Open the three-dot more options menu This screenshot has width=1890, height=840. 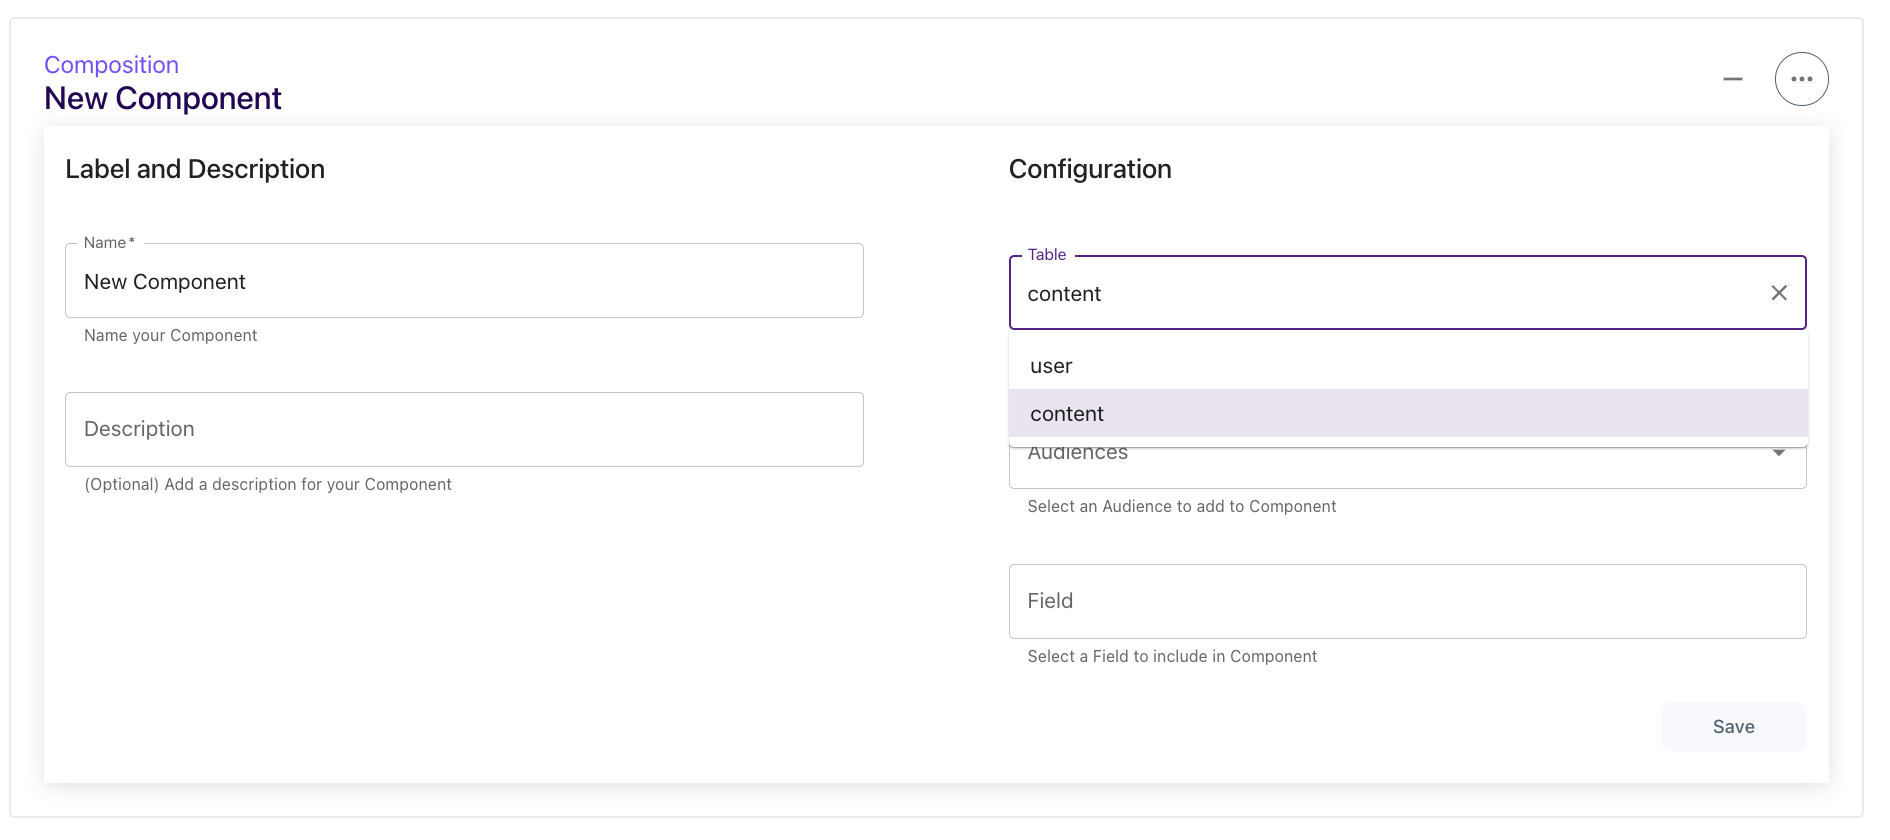(x=1801, y=79)
